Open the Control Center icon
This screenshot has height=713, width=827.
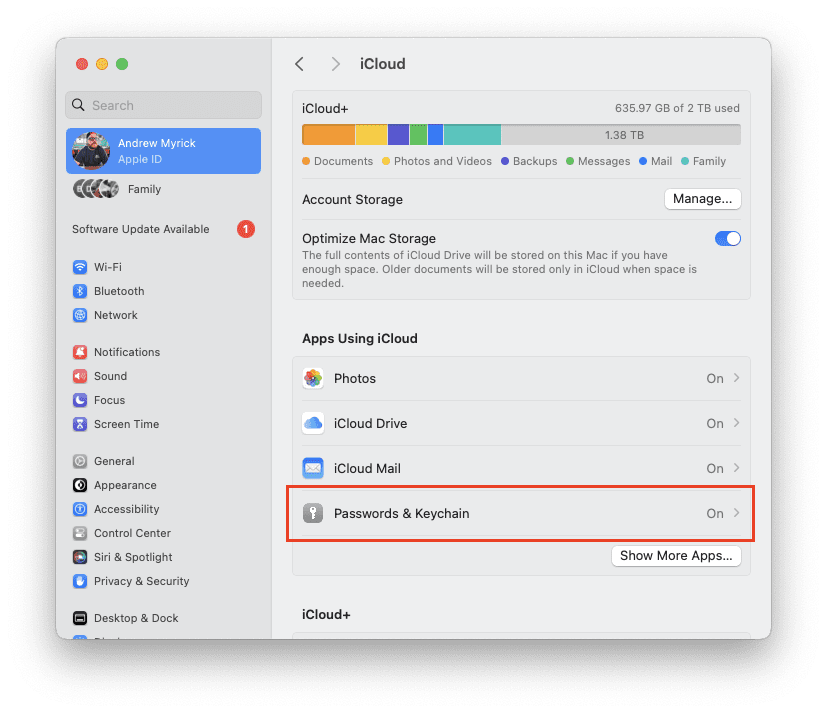coord(80,533)
